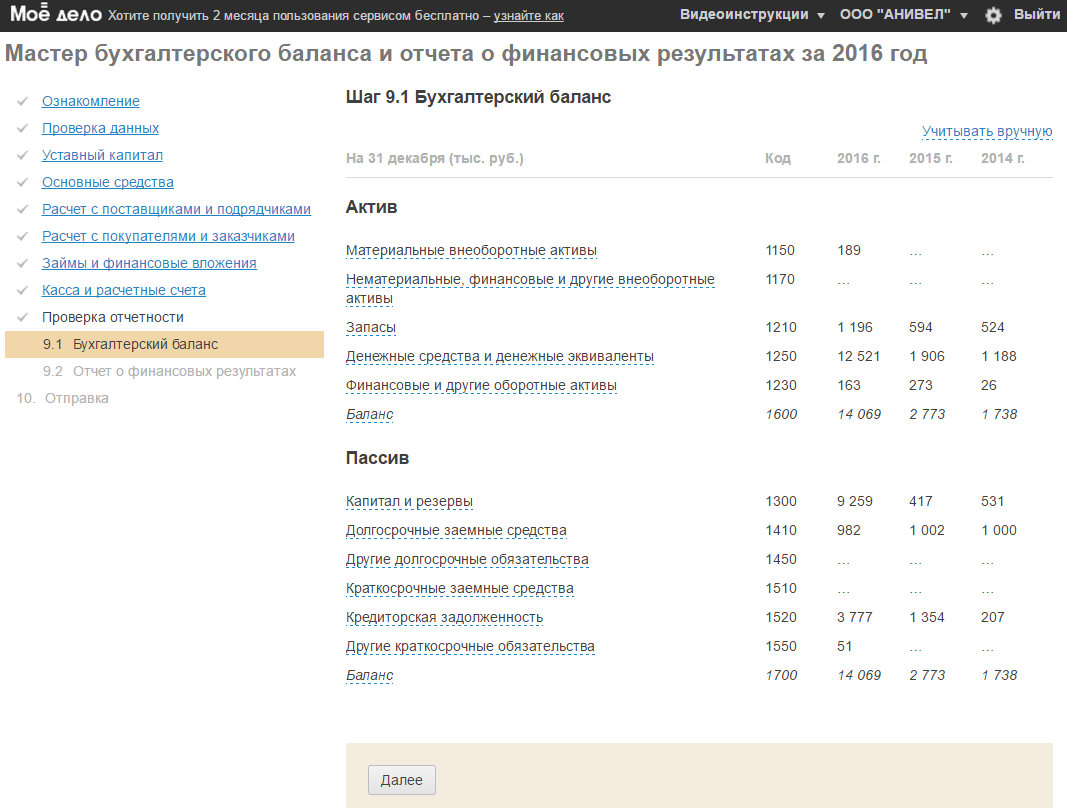Click 2016 value 3 777 for Кредиторская задолженность
The image size is (1067, 808).
click(855, 617)
